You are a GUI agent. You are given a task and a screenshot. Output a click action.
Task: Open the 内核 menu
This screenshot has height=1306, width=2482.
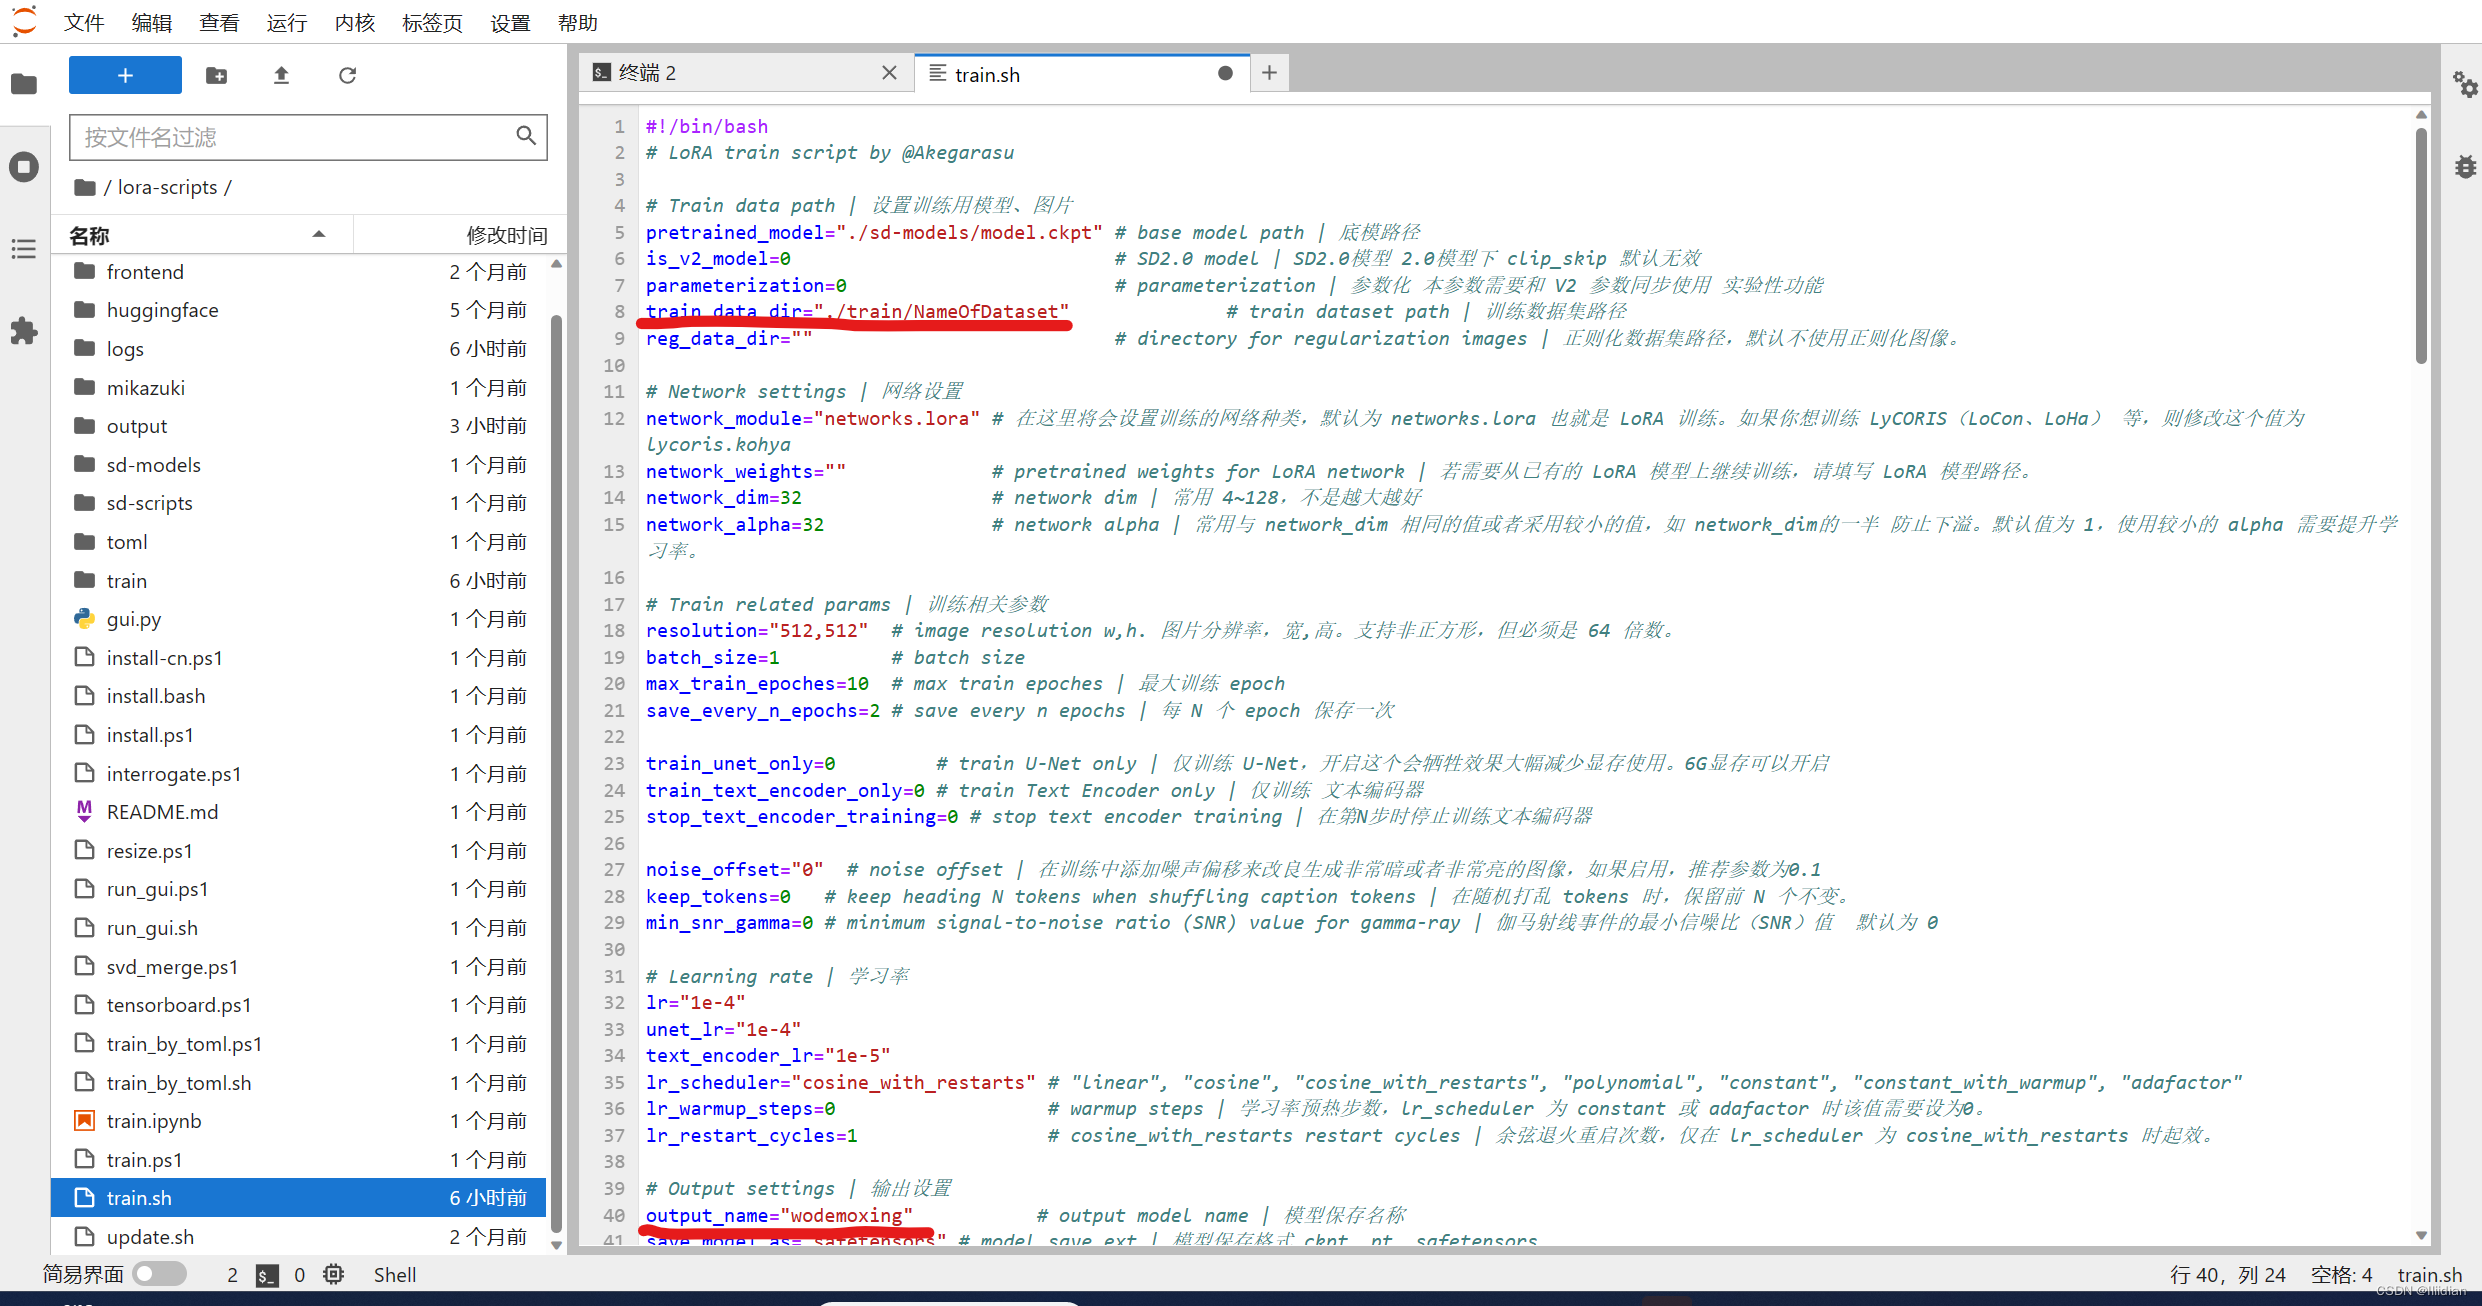pos(354,22)
